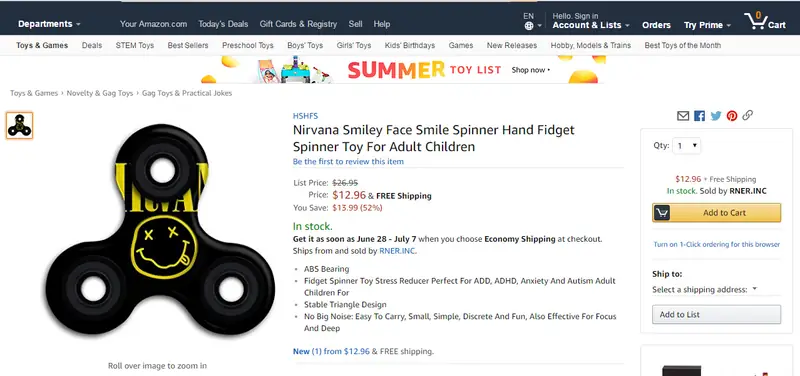The width and height of the screenshot is (800, 376).
Task: Share product on Pinterest icon
Action: tap(732, 116)
